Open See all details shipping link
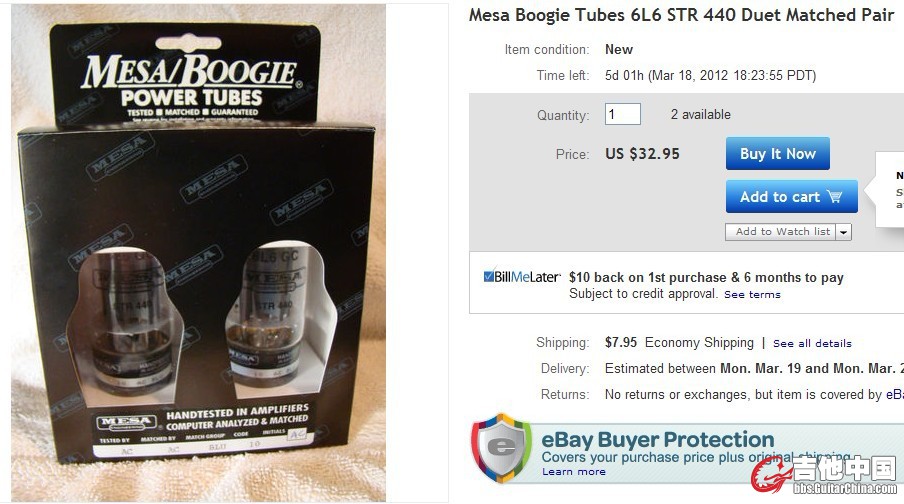 [812, 344]
